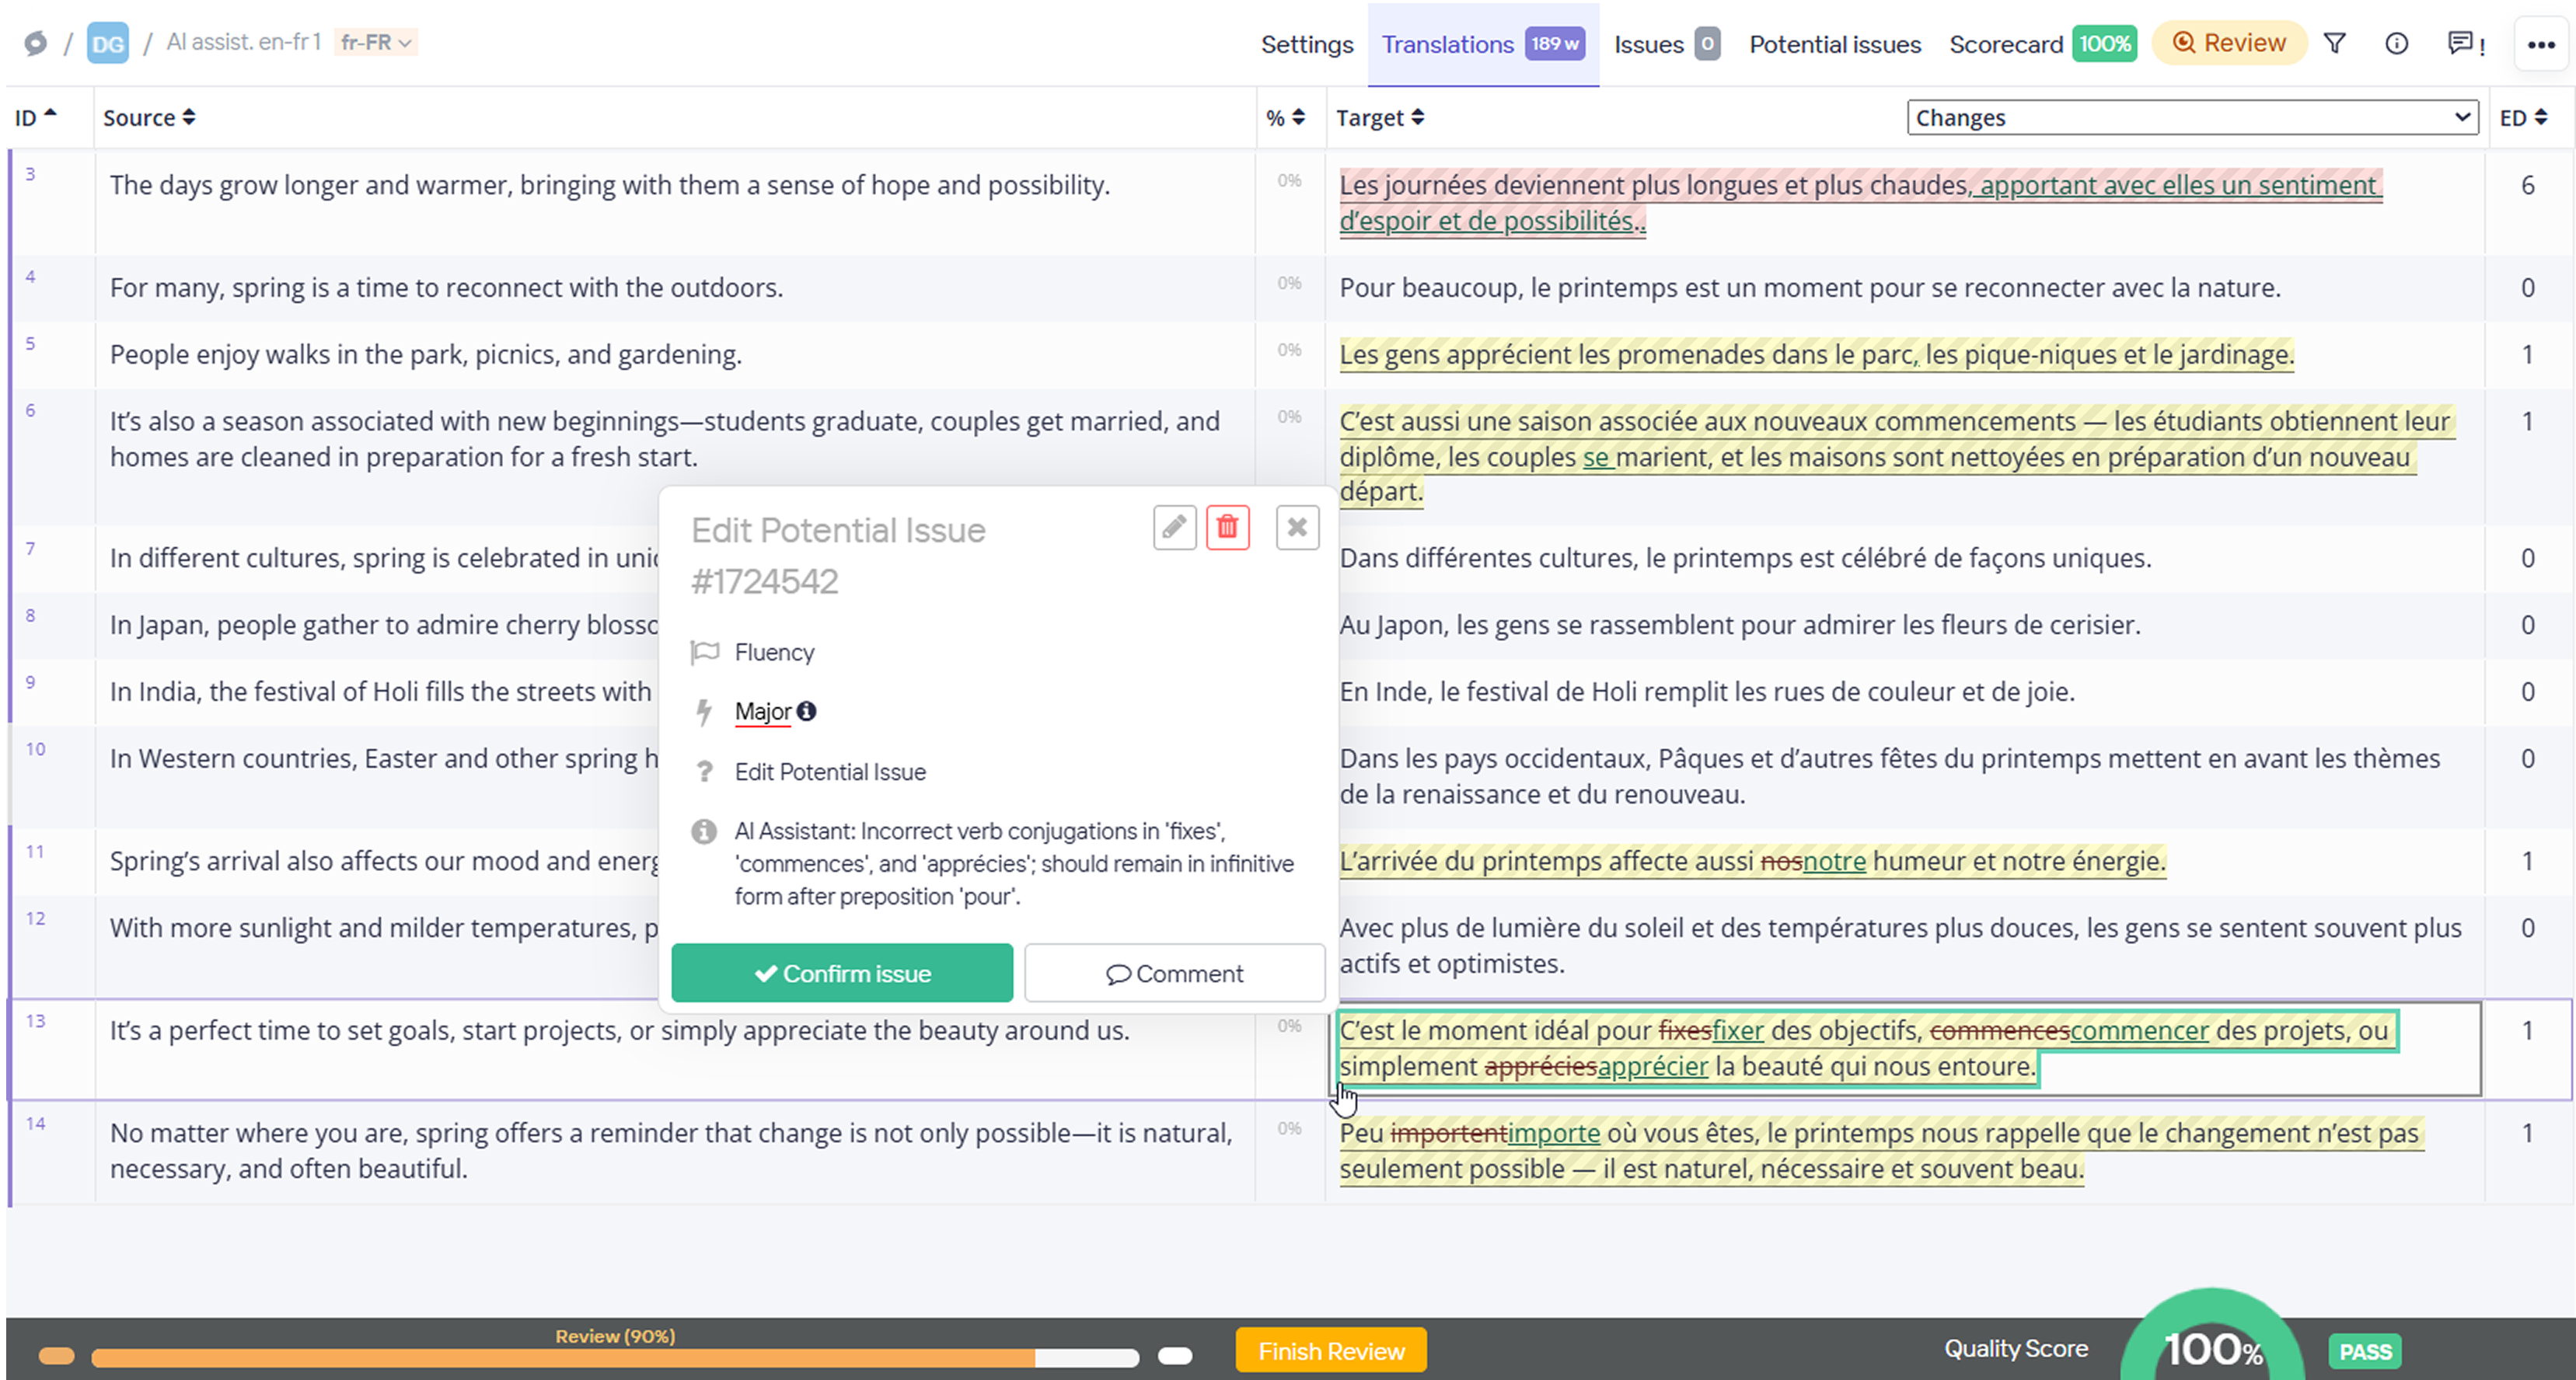Open the three-dots more options menu
This screenshot has width=2576, height=1380.
(2541, 44)
